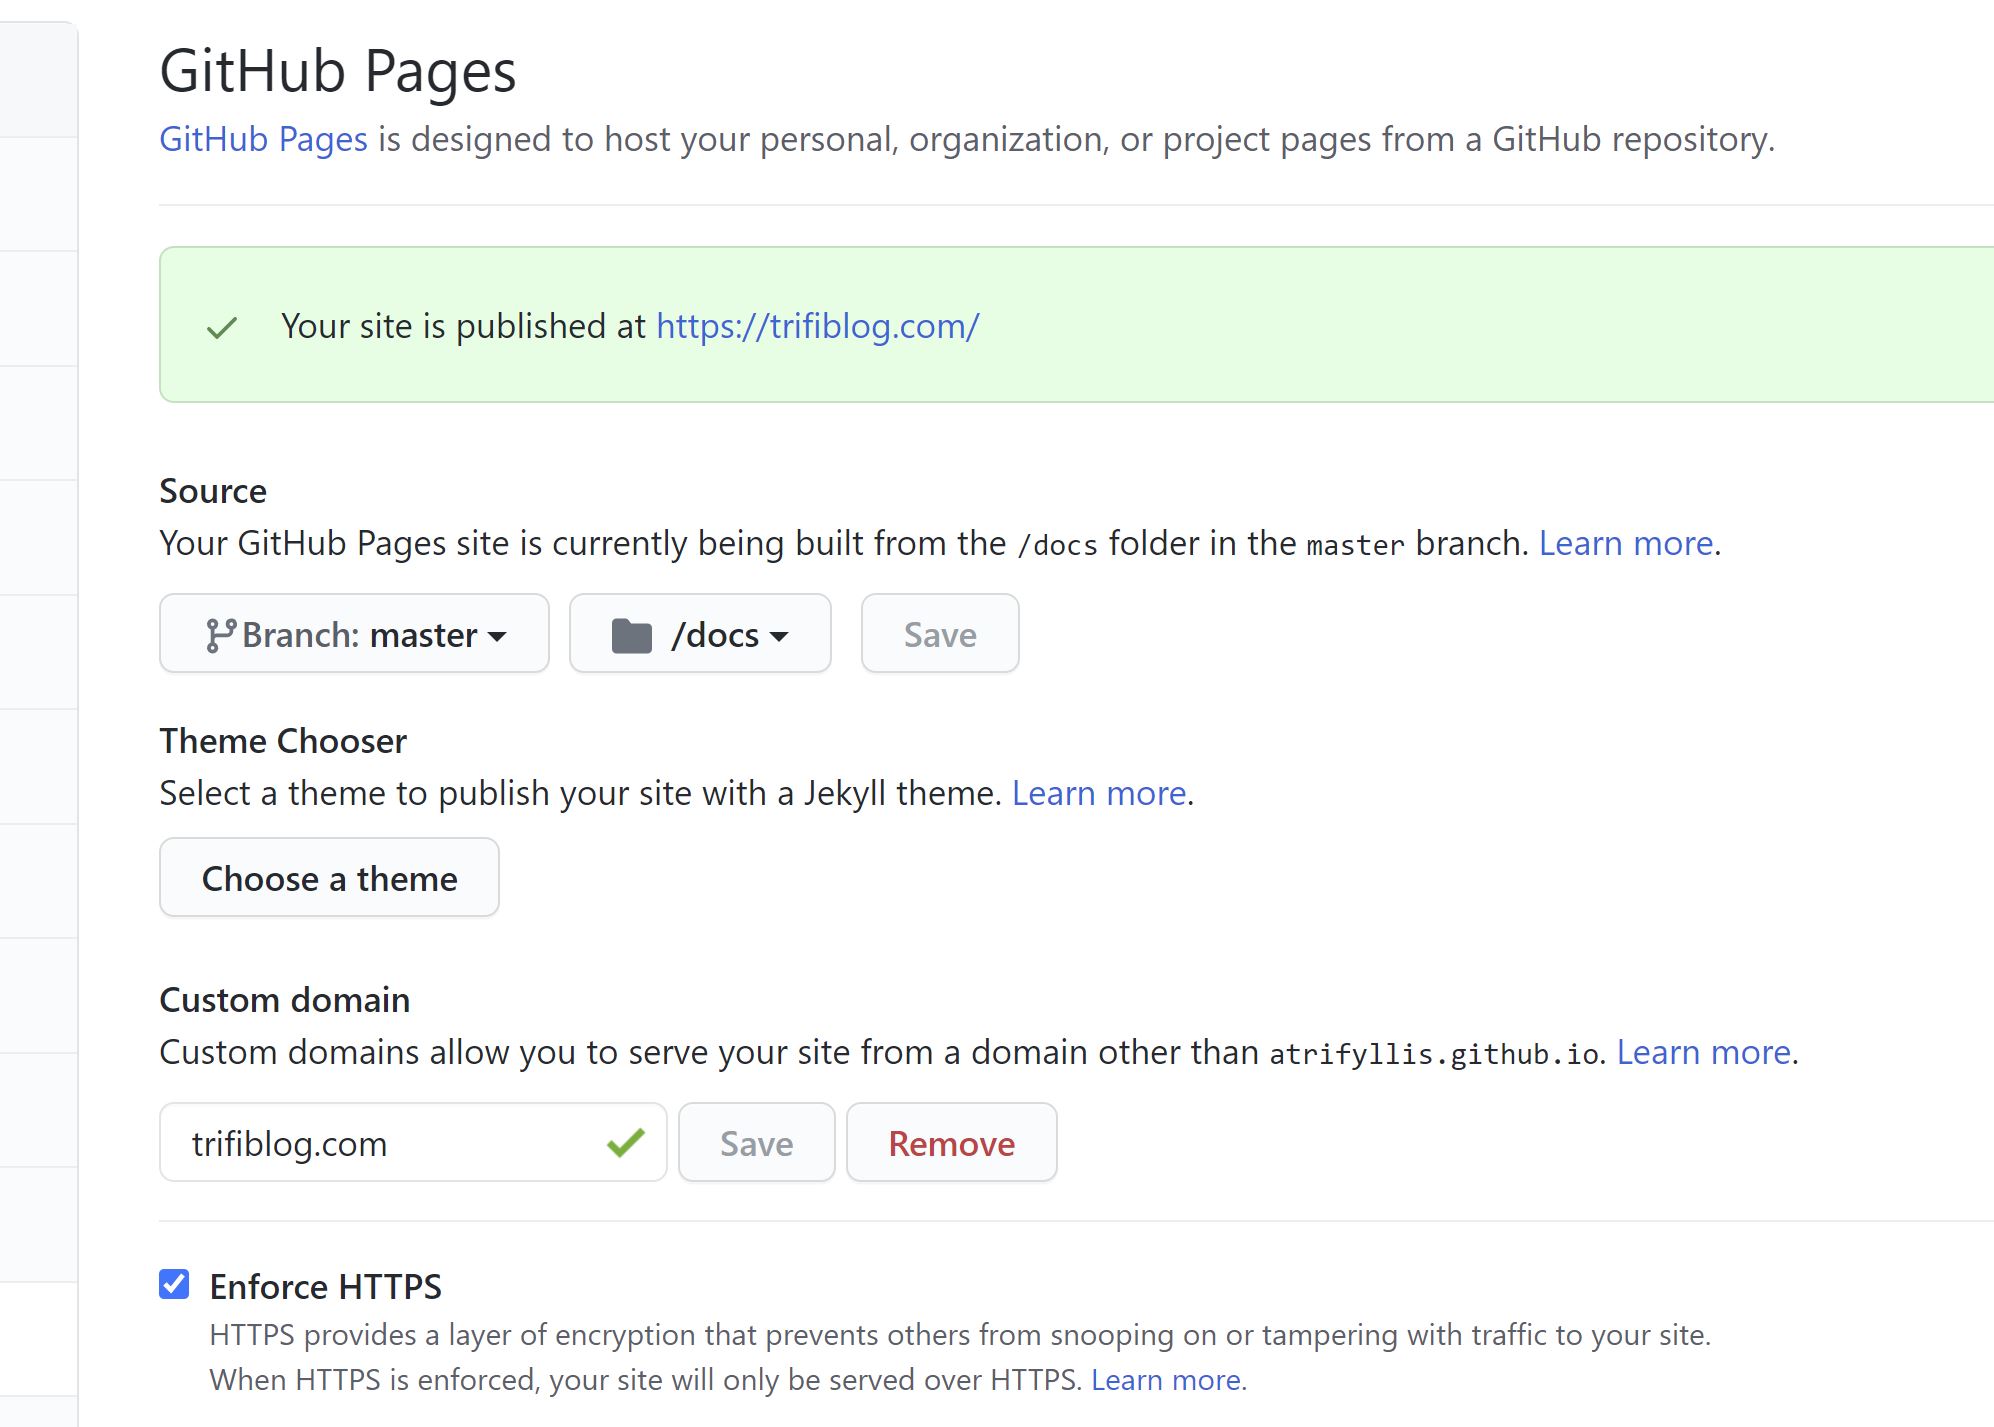Click the folder icon beside /docs
The image size is (1994, 1427).
(631, 635)
